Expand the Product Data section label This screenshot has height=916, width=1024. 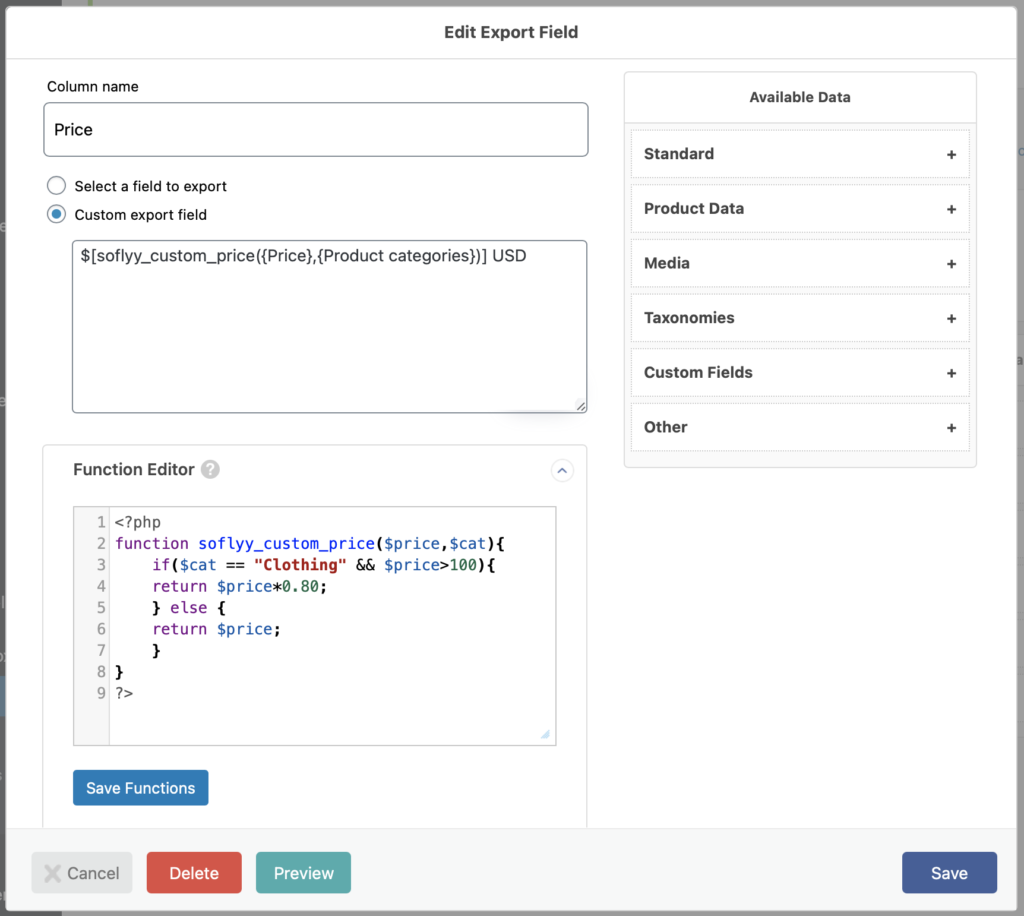(694, 209)
